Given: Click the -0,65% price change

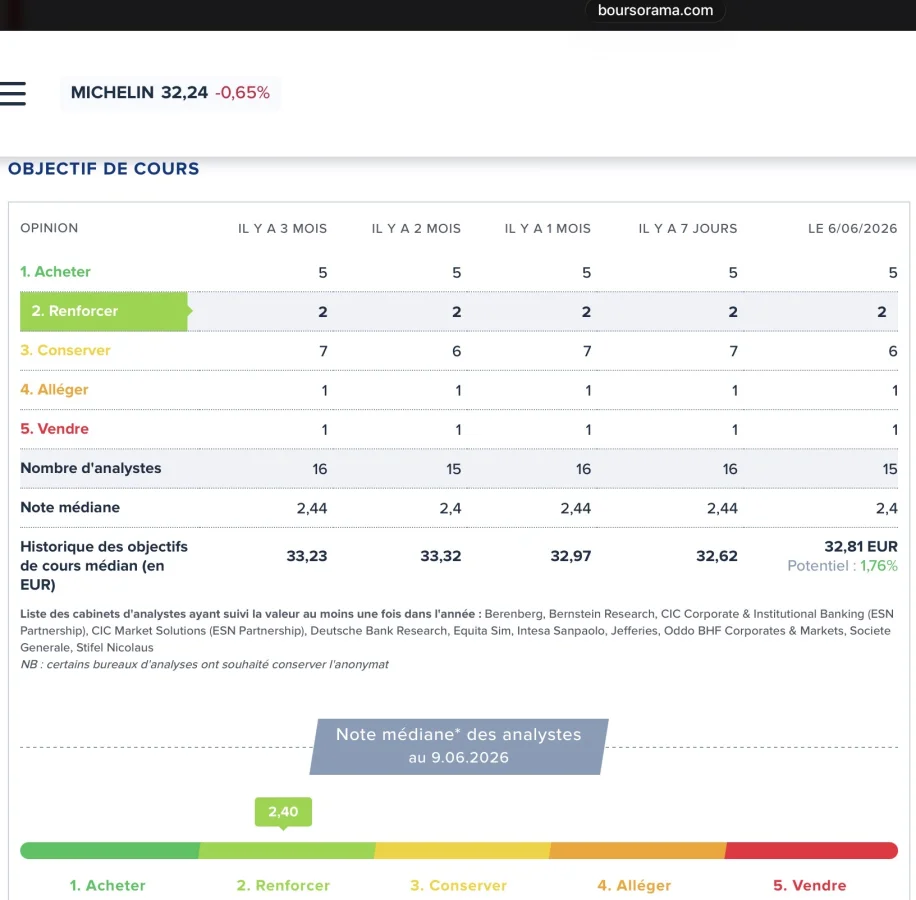Looking at the screenshot, I should click(x=242, y=93).
